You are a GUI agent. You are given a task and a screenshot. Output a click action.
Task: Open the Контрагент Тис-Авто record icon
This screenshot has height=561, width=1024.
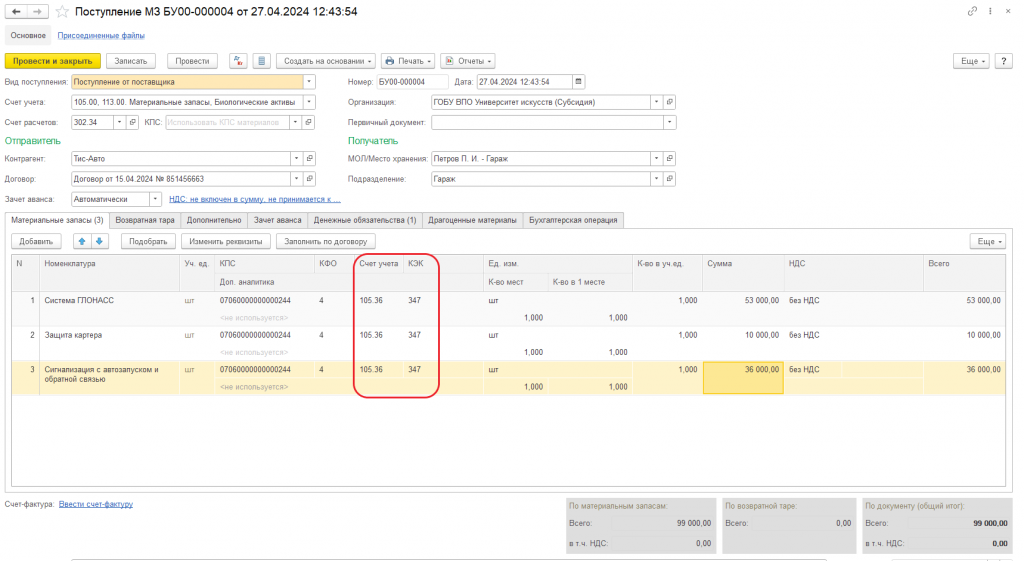[310, 159]
